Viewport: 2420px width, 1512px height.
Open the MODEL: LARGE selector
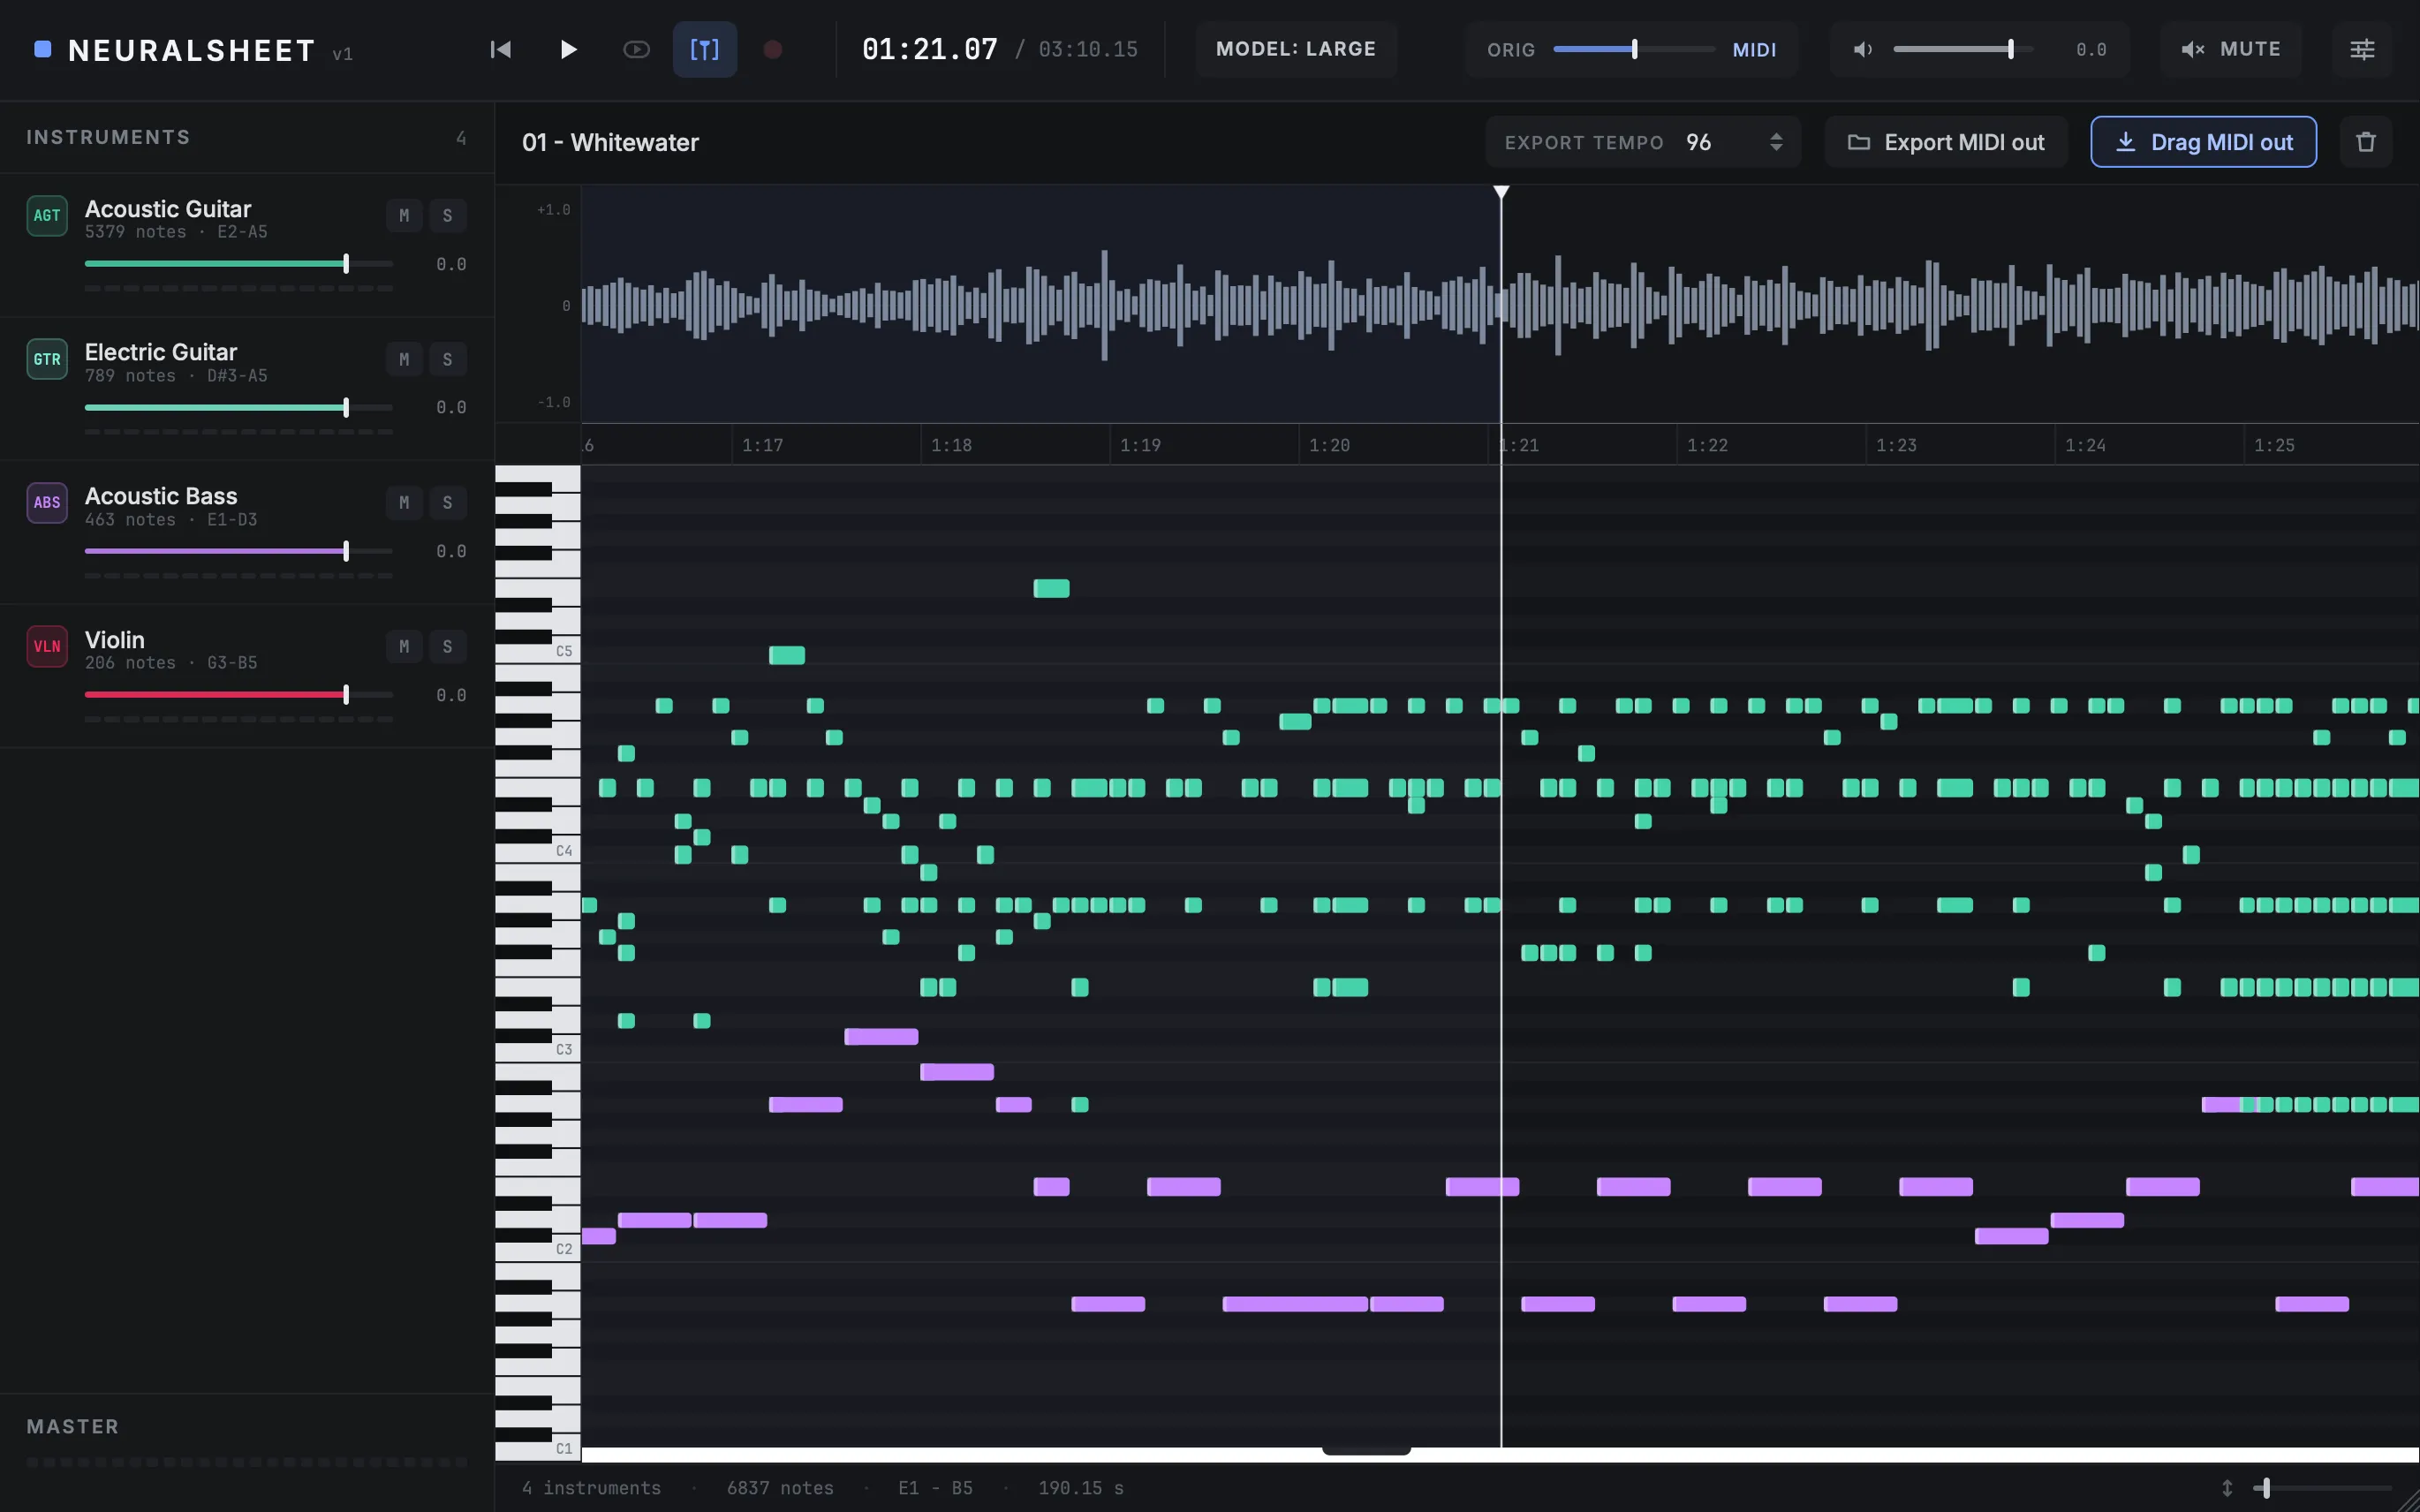point(1295,49)
